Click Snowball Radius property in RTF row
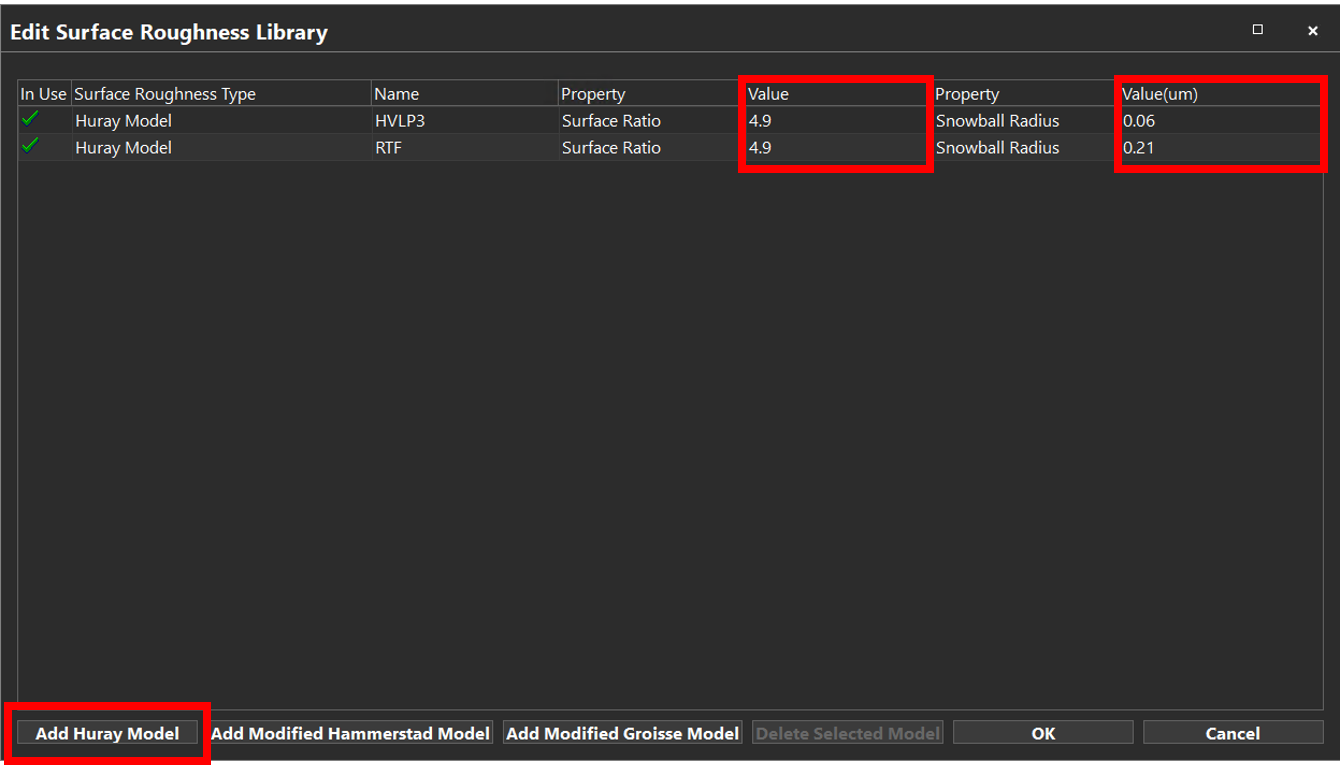 (x=1026, y=148)
